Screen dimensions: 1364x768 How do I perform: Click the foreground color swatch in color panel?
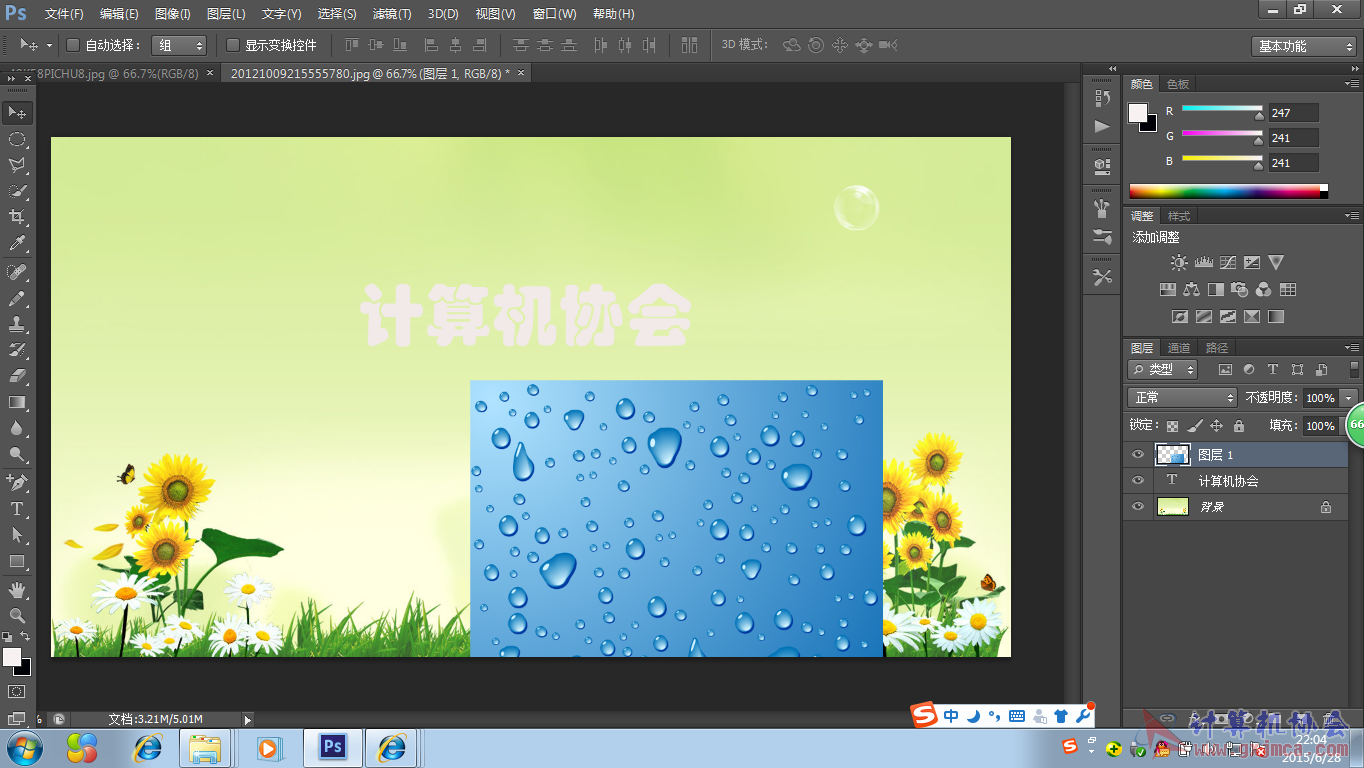click(x=1138, y=113)
